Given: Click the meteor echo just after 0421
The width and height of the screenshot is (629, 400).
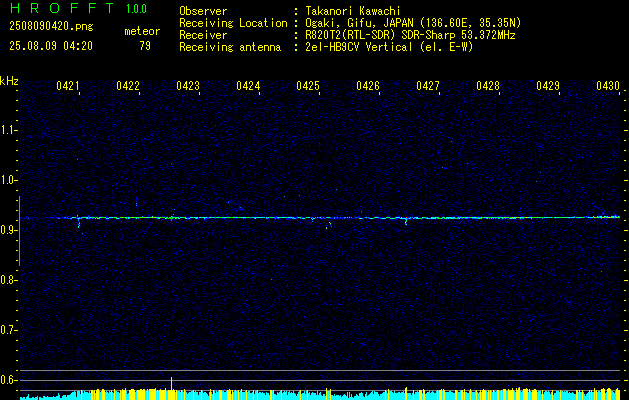Looking at the screenshot, I should (79, 221).
